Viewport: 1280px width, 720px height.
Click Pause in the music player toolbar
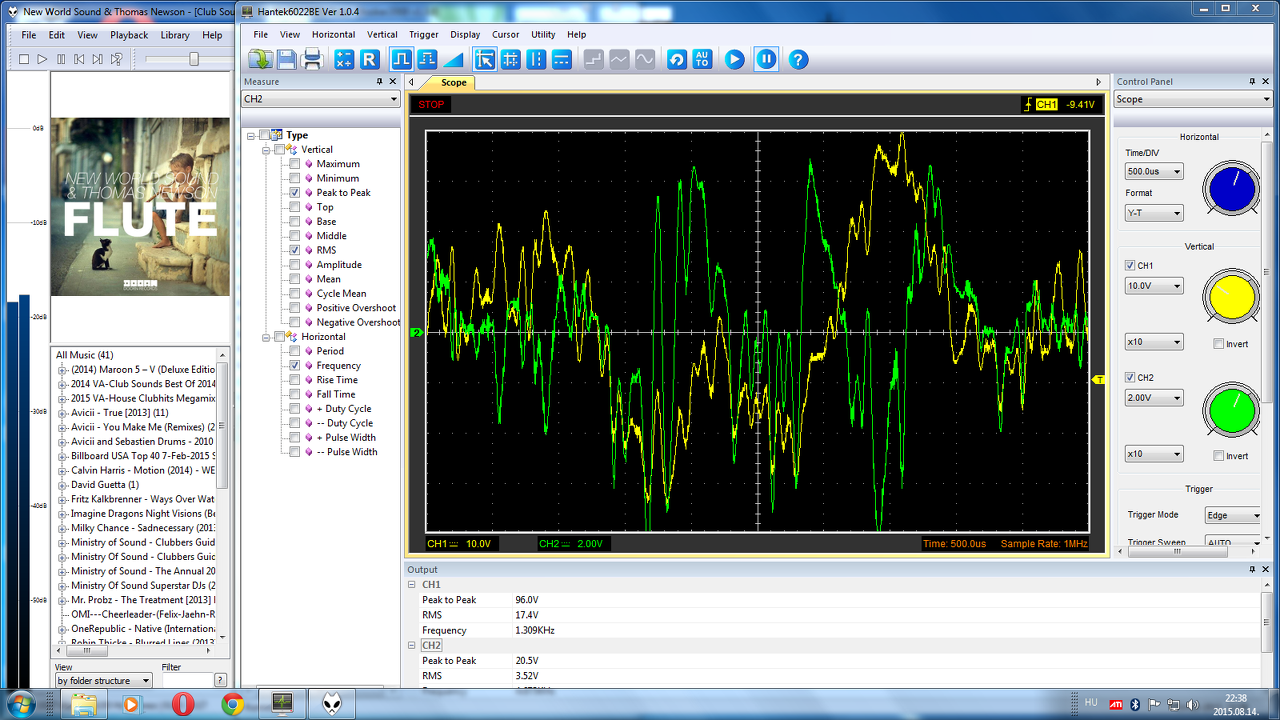click(x=61, y=59)
